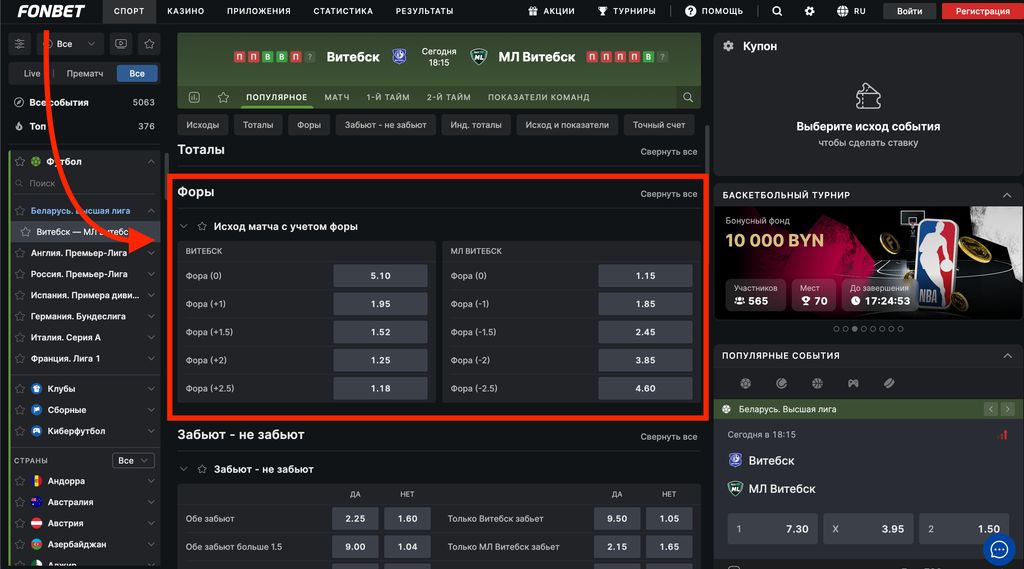Switch the event filter to Прематч
Screen dimensions: 1024x569
tap(85, 73)
